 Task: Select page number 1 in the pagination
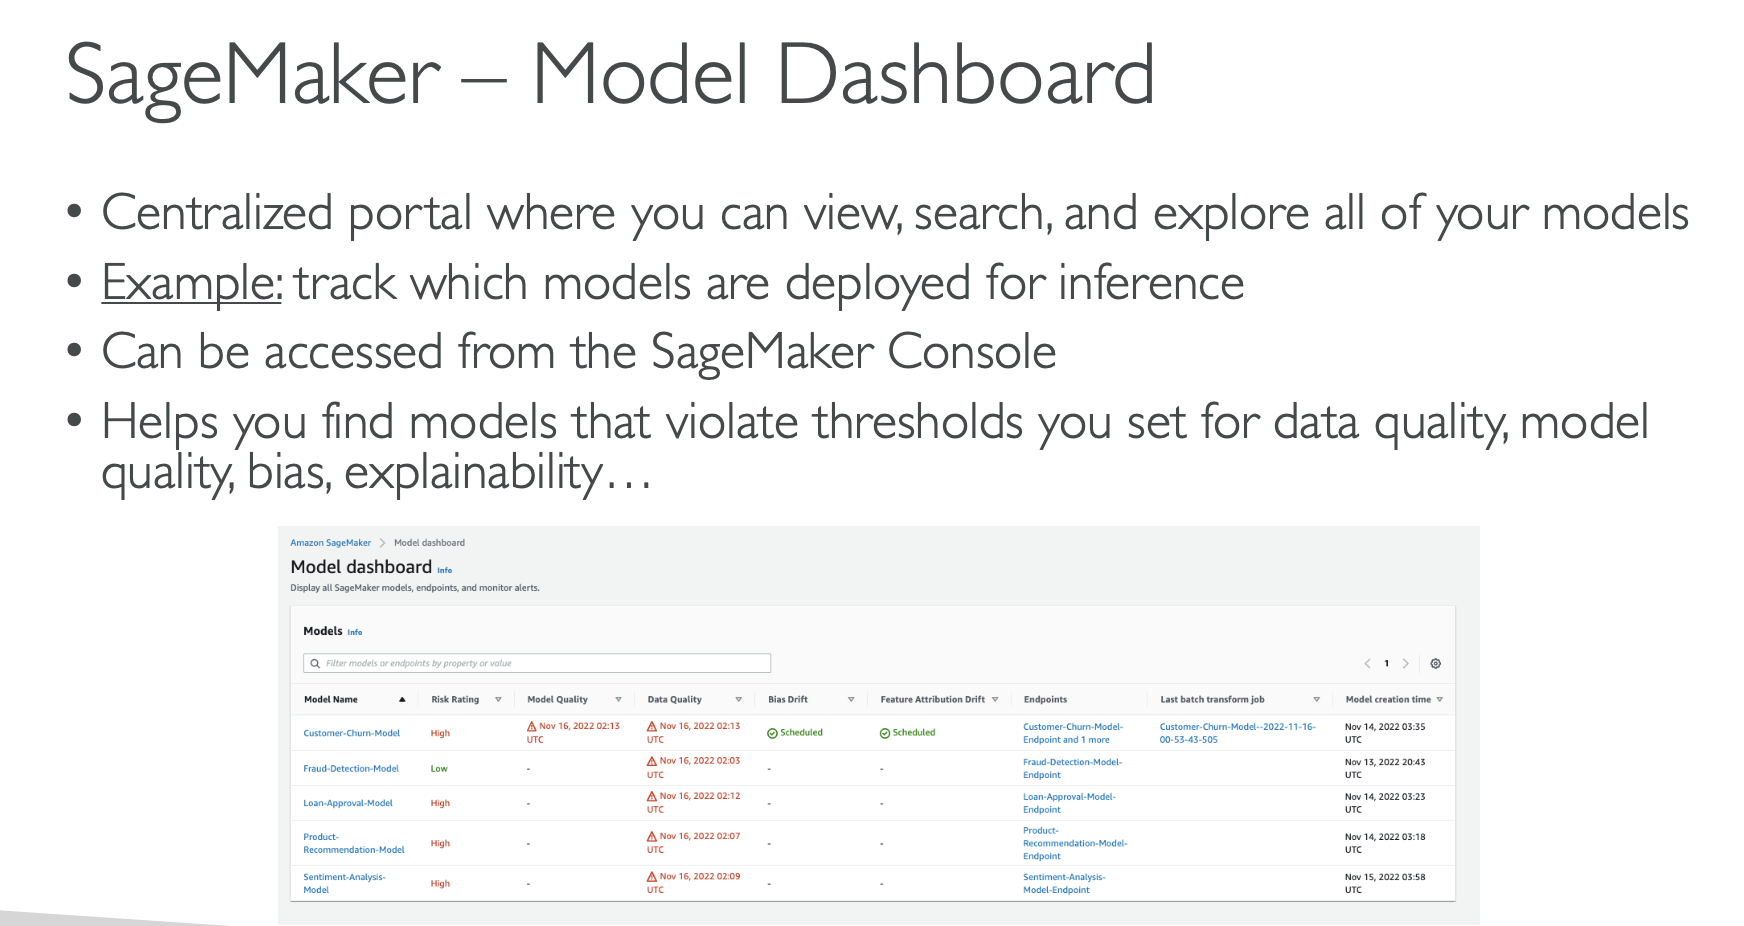coord(1386,663)
